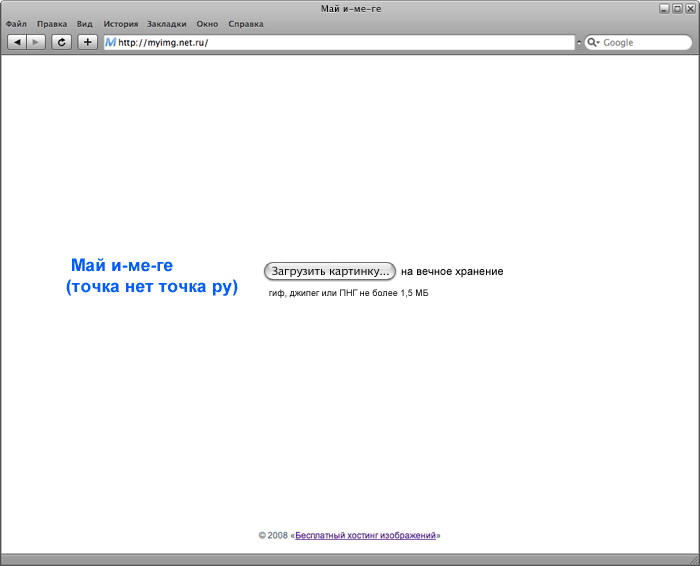Screen dimensions: 700x566
Task: Expand the search engine dropdown arrow
Action: coord(598,43)
